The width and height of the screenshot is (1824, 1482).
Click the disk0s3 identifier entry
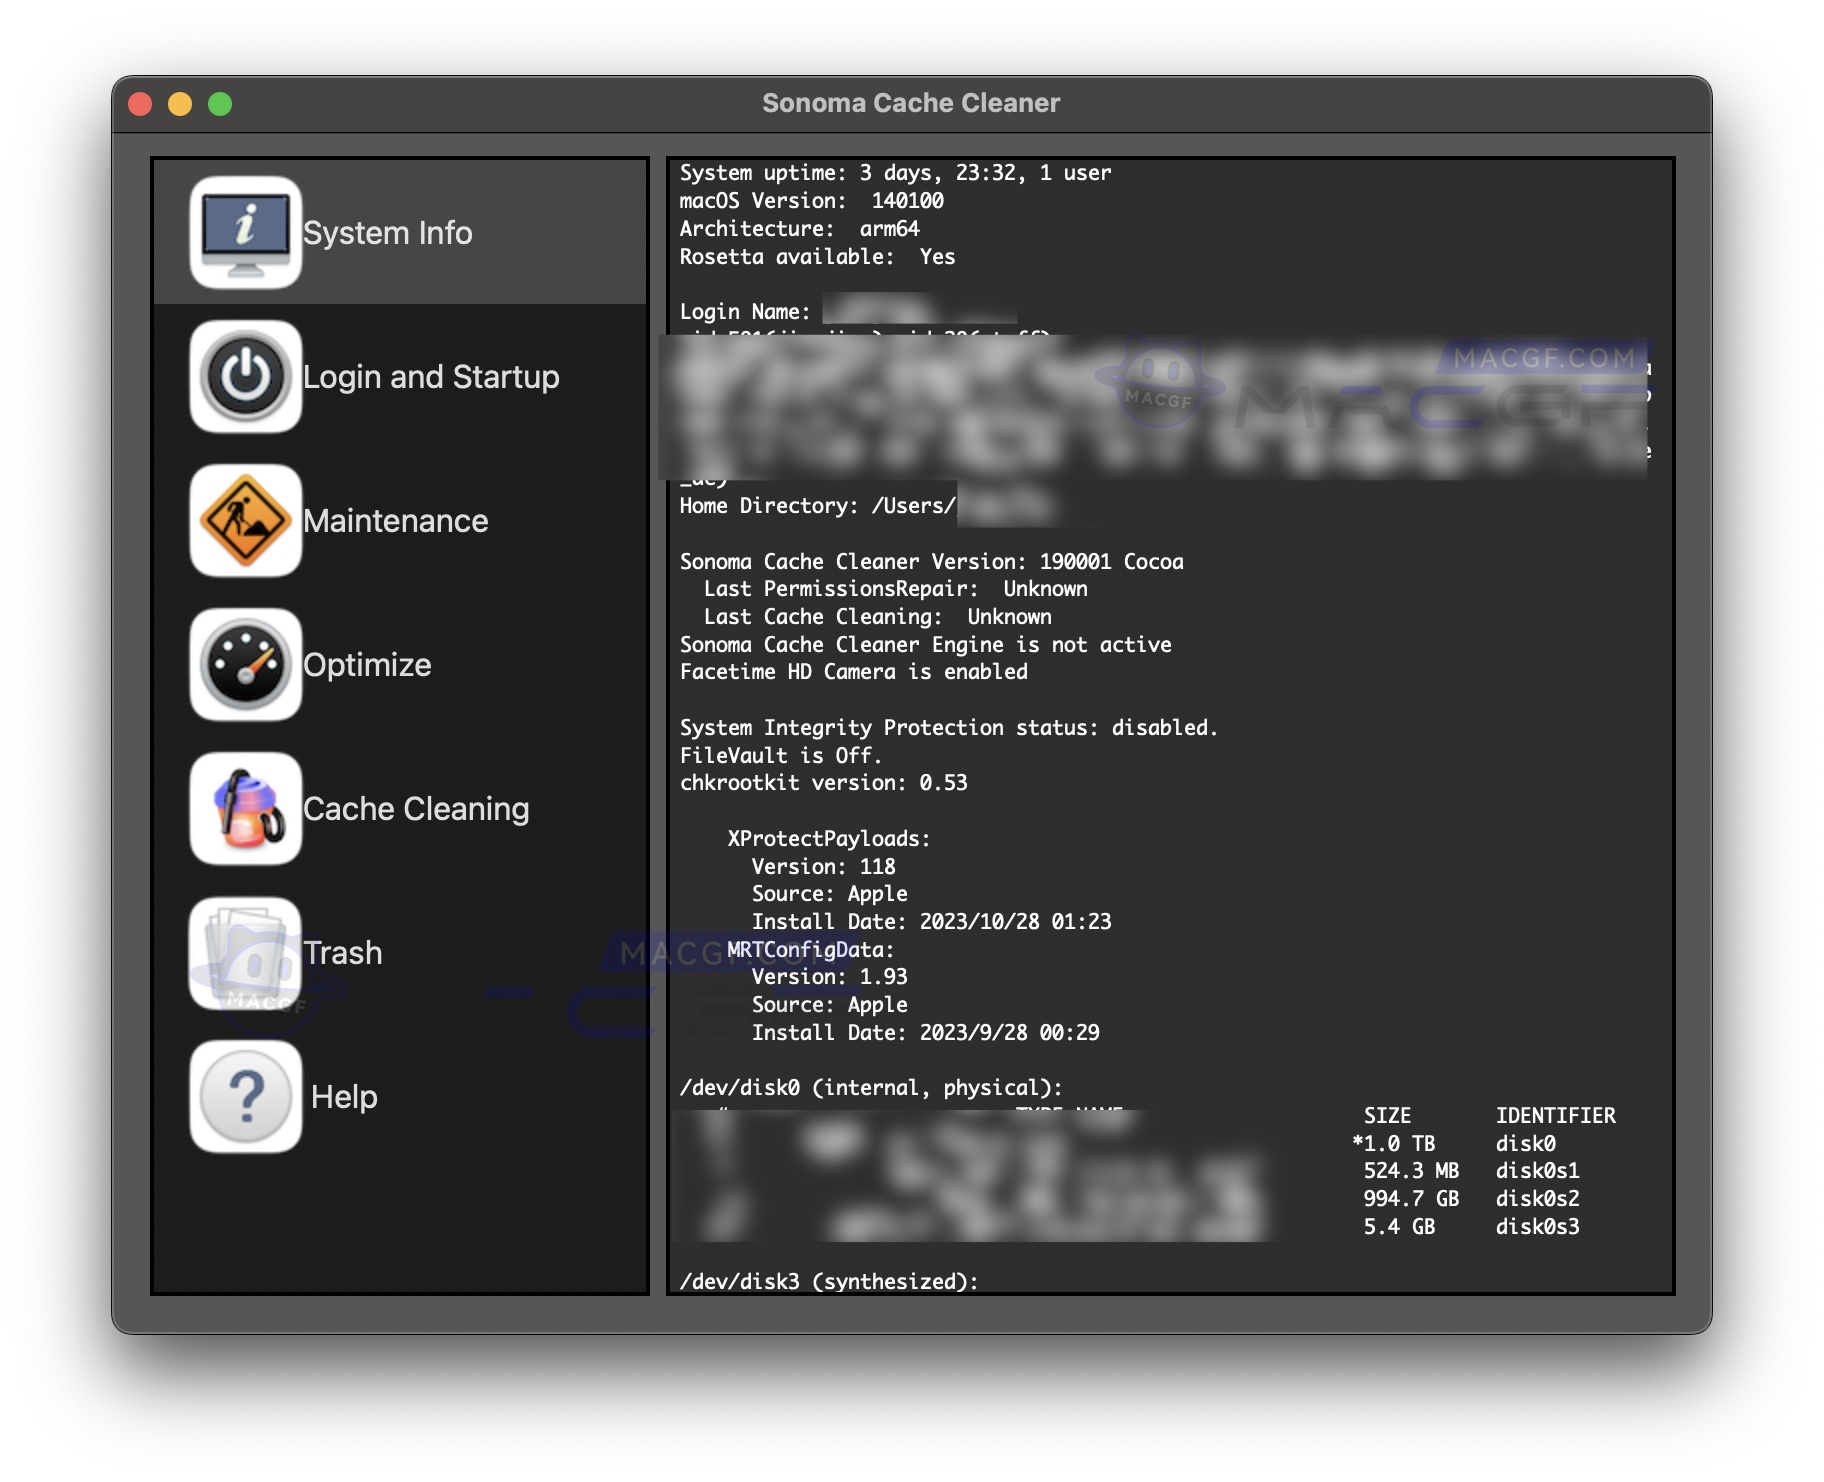1536,1226
